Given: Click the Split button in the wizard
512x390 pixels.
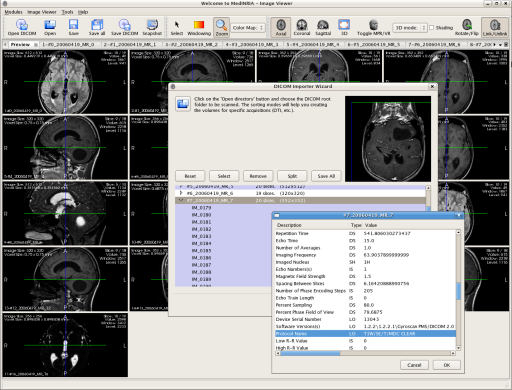Looking at the screenshot, I should 292,176.
